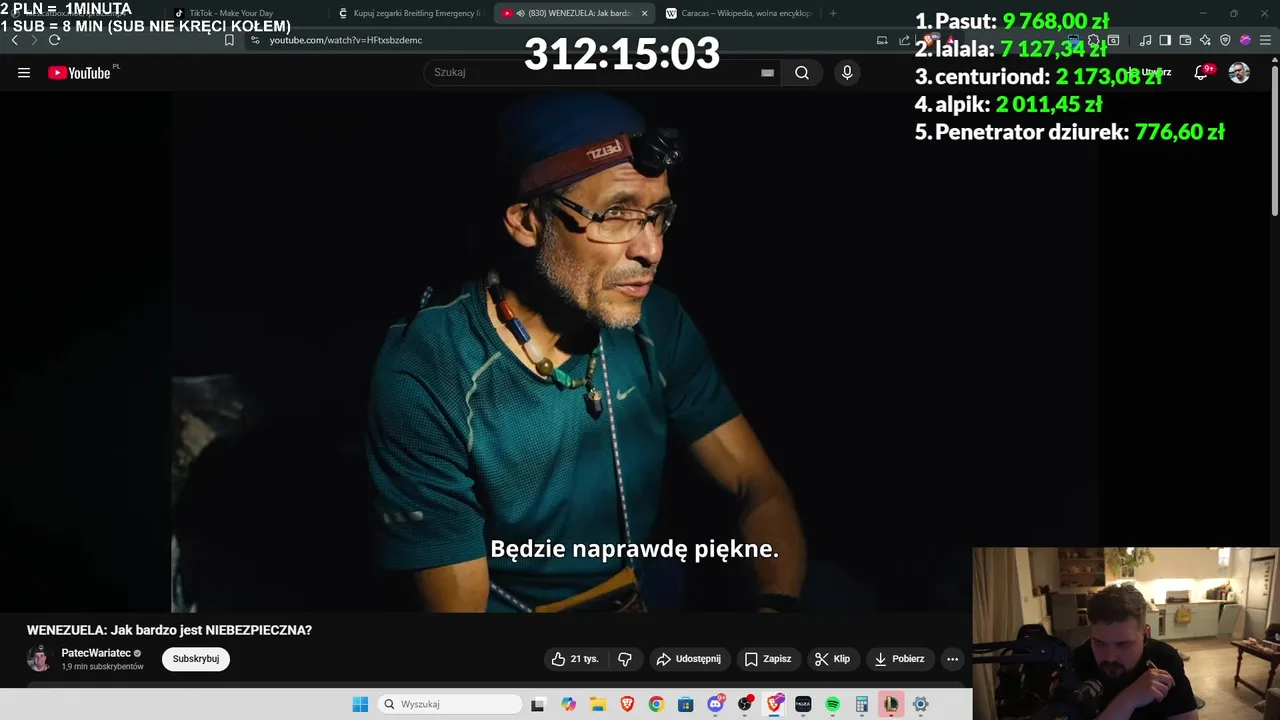Open Copilot from the taskbar

coord(568,704)
